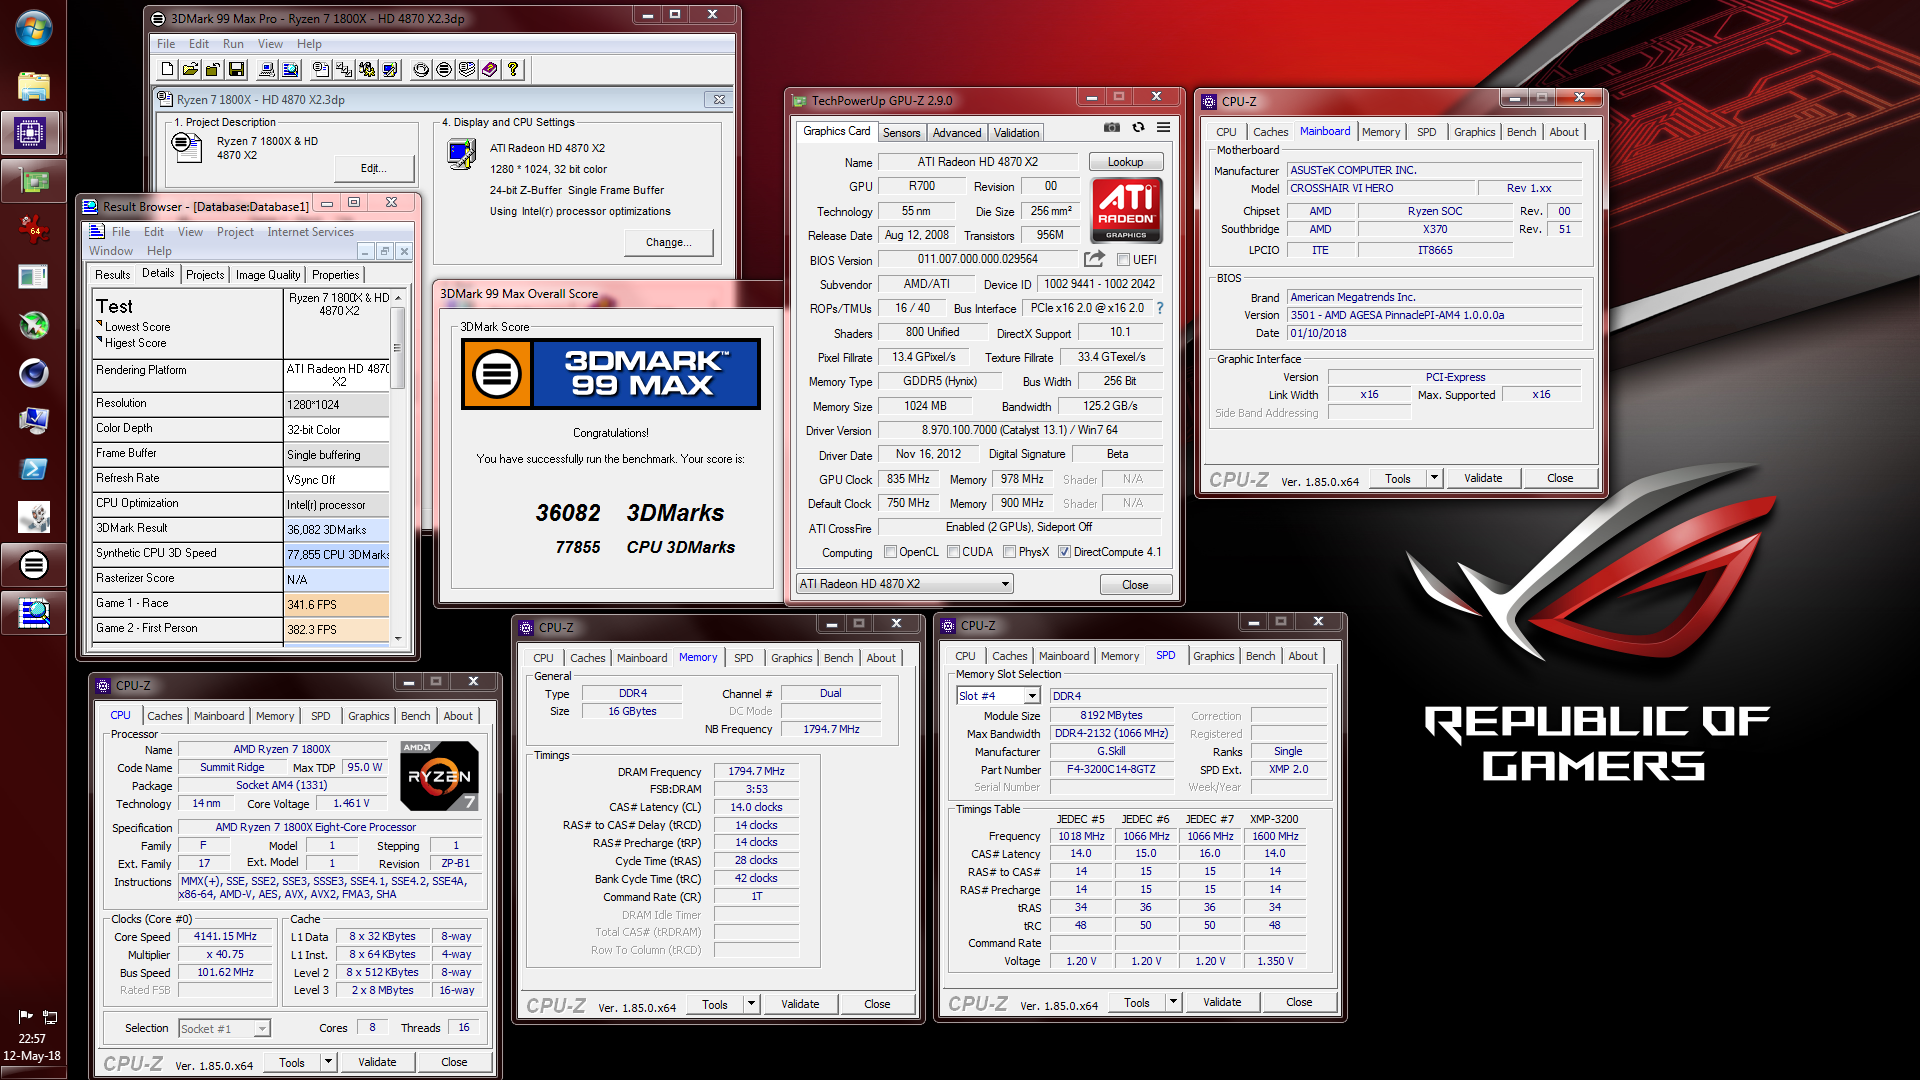1920x1080 pixels.
Task: Click the 3DMark 99 MAX logo banner
Action: [611, 374]
